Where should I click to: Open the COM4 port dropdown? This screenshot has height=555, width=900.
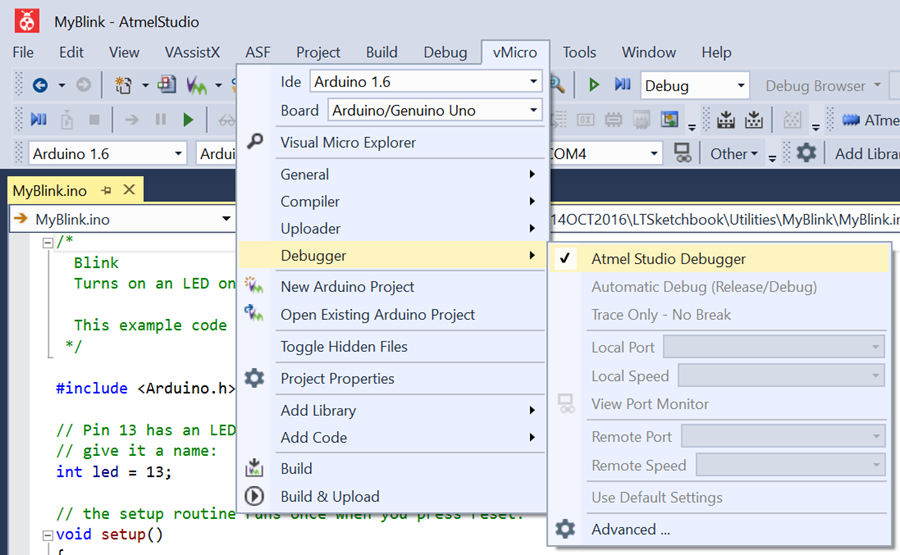tap(653, 153)
